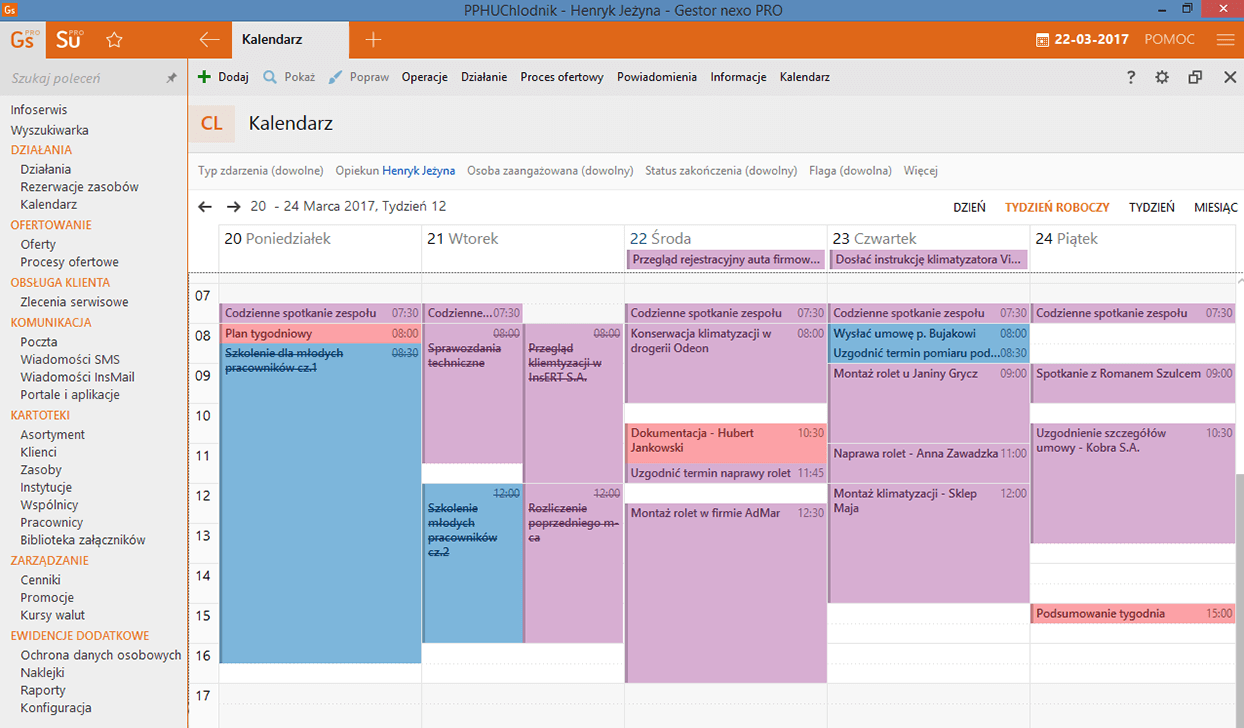Open Zlecenia serwisowe in sidebar
The width and height of the screenshot is (1244, 728).
(74, 302)
